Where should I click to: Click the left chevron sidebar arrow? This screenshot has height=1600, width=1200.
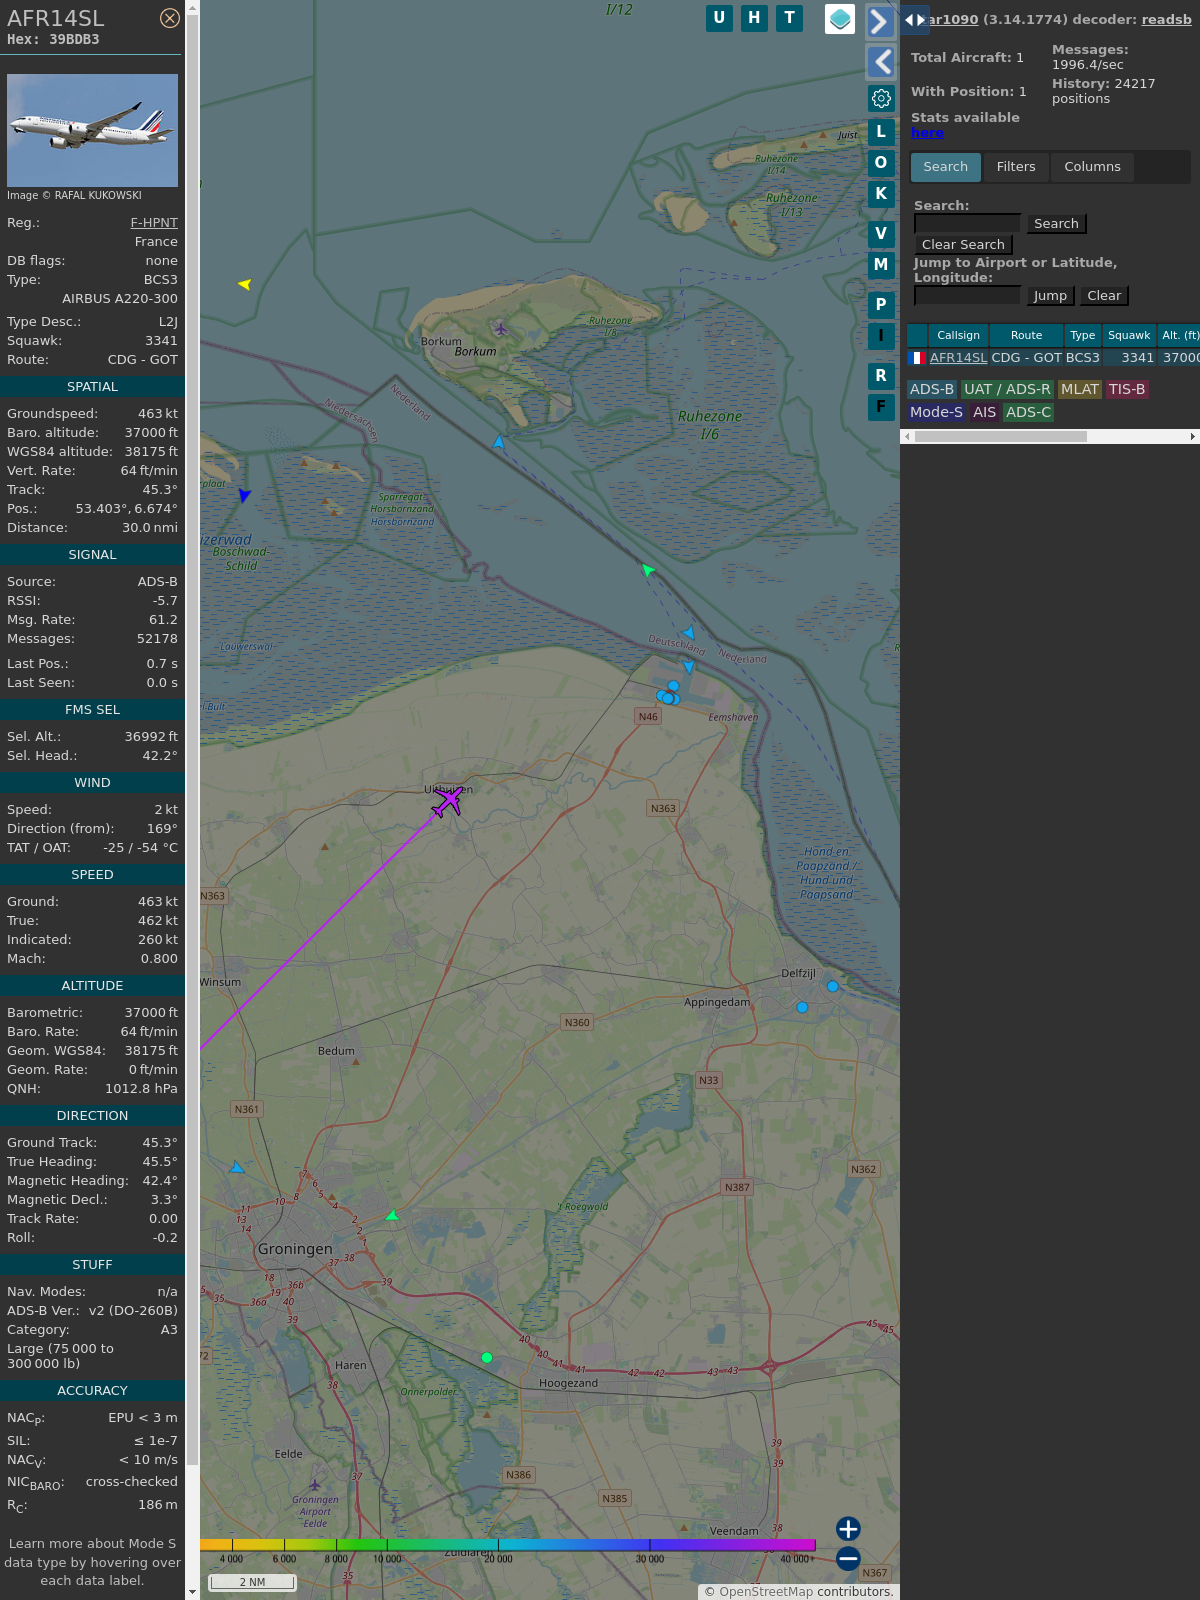tap(880, 62)
